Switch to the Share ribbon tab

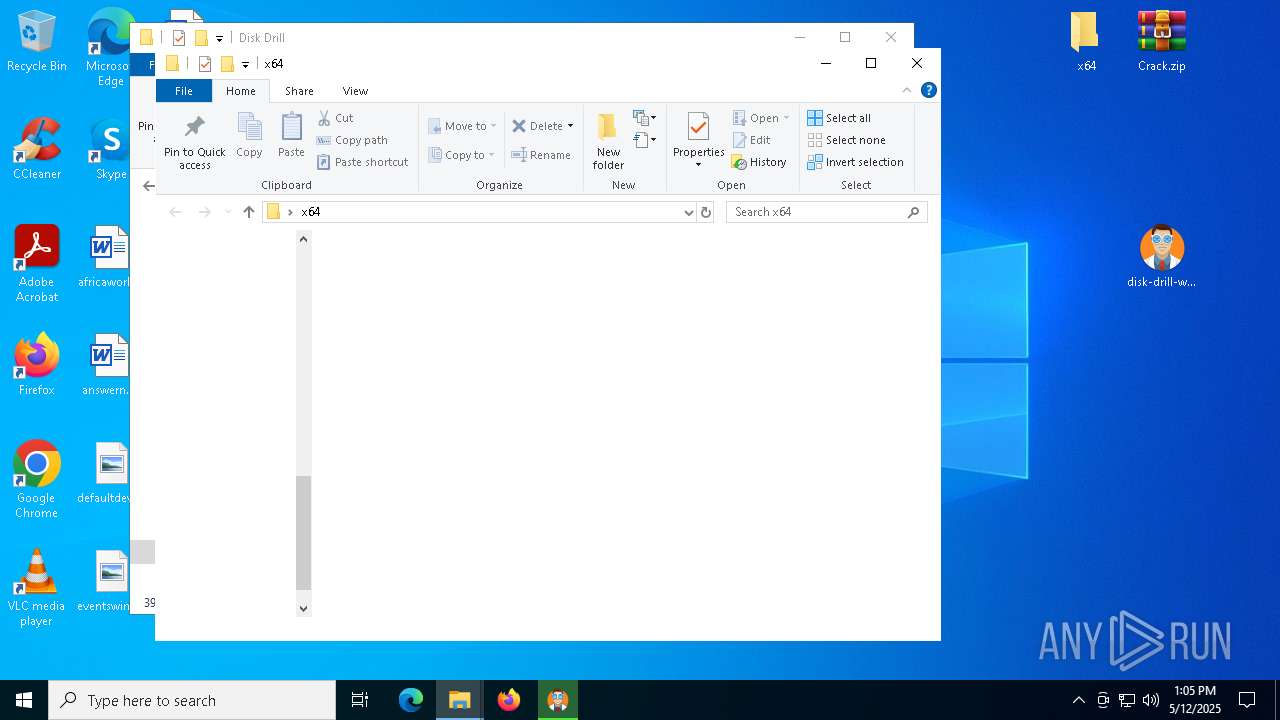pos(299,91)
